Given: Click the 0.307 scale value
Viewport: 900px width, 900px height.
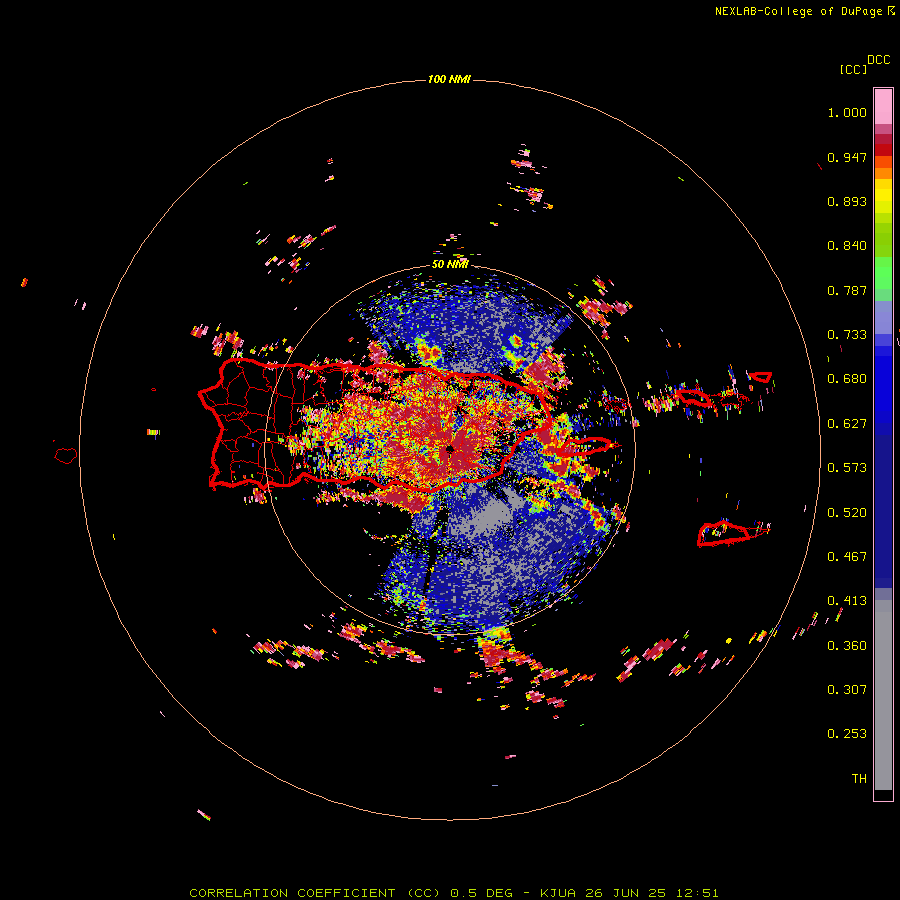Looking at the screenshot, I should pos(847,690).
